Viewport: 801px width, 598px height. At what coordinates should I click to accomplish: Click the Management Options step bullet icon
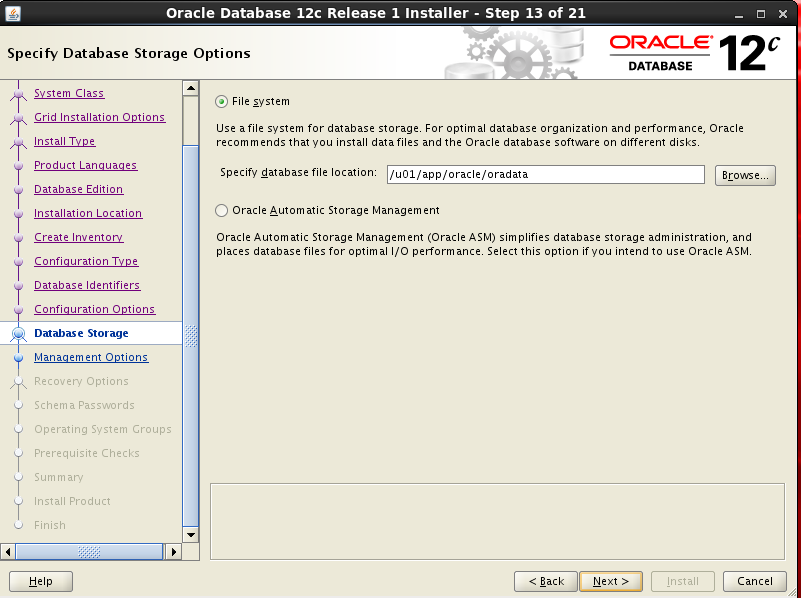pos(19,357)
